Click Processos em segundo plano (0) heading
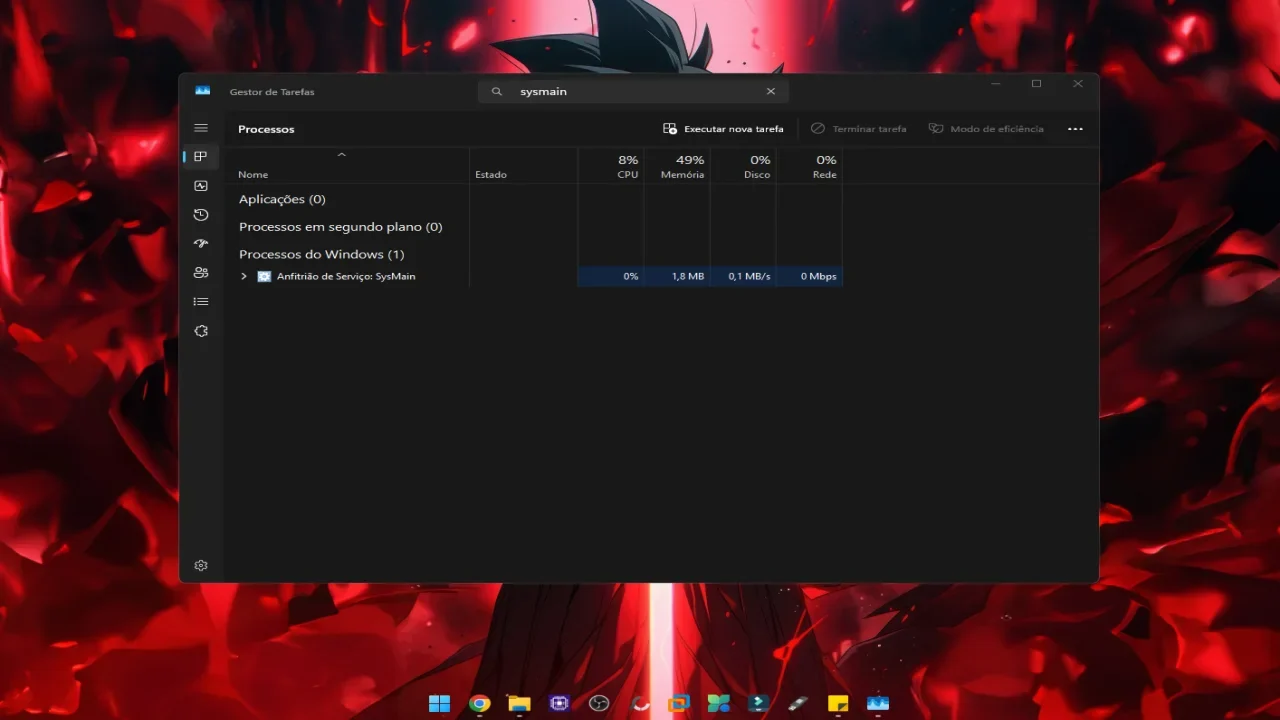The image size is (1280, 720). pyautogui.click(x=340, y=227)
